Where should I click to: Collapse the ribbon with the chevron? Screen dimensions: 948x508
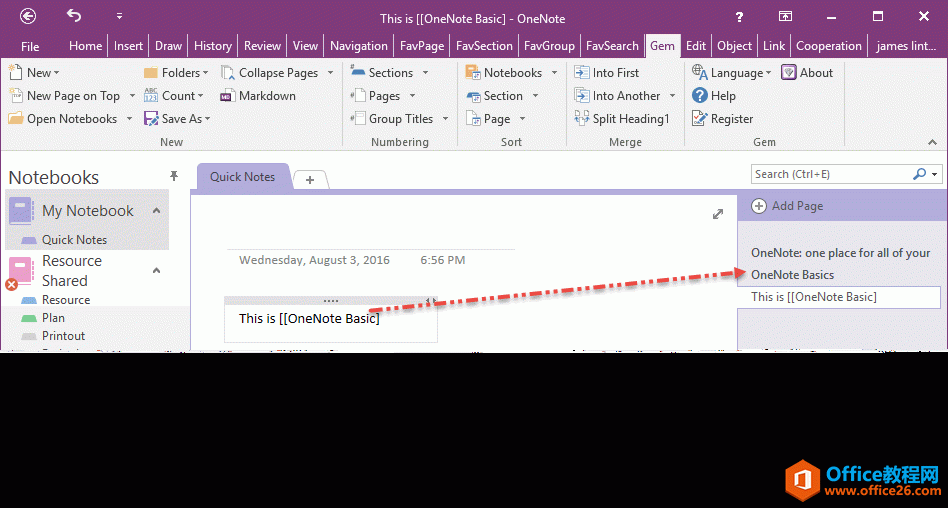(933, 142)
